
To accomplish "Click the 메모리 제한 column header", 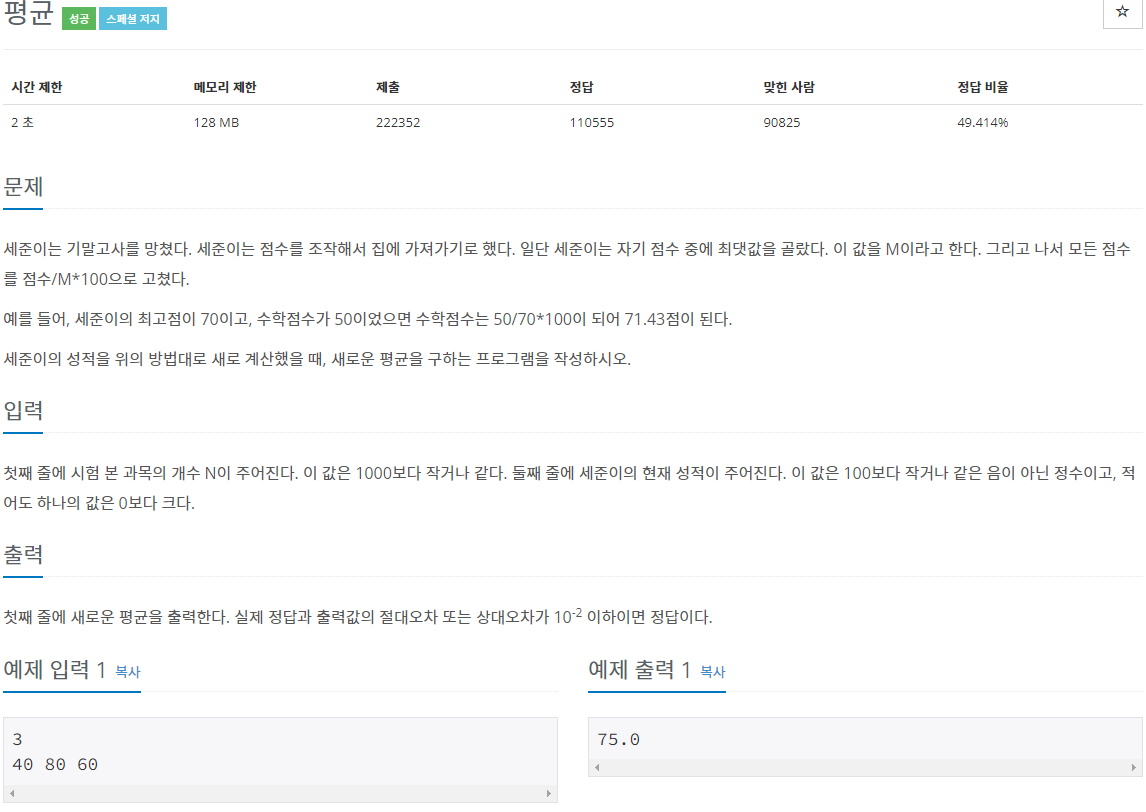I will pos(222,87).
